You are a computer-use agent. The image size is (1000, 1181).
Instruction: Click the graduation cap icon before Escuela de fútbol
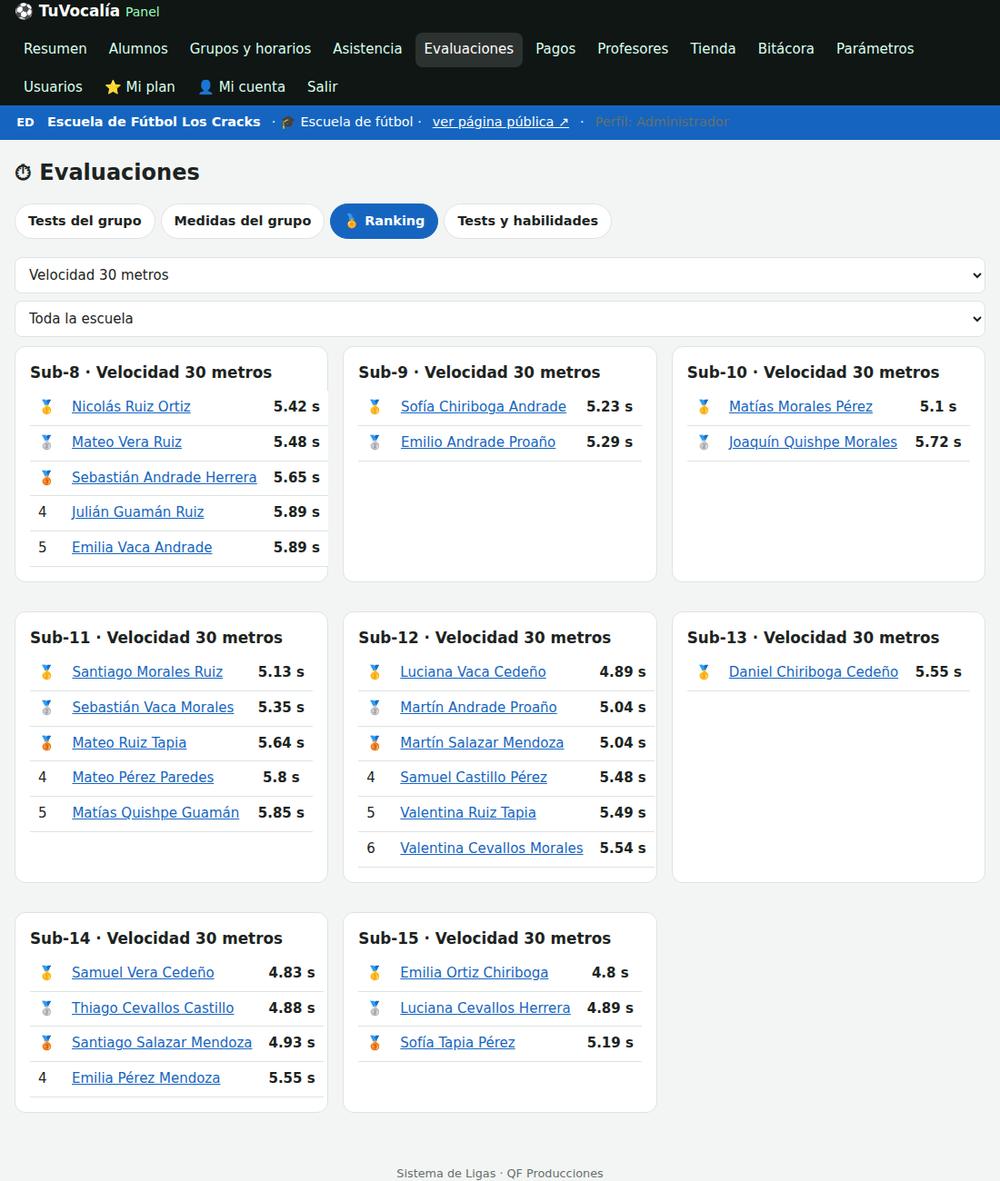click(288, 122)
